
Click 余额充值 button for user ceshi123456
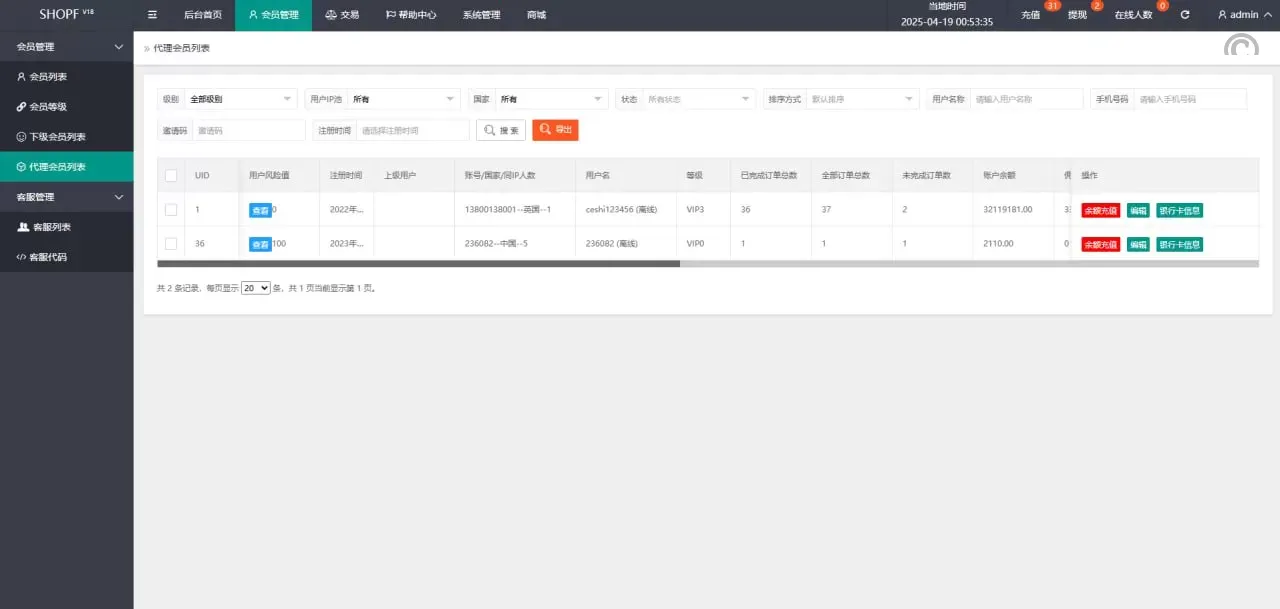[x=1100, y=210]
